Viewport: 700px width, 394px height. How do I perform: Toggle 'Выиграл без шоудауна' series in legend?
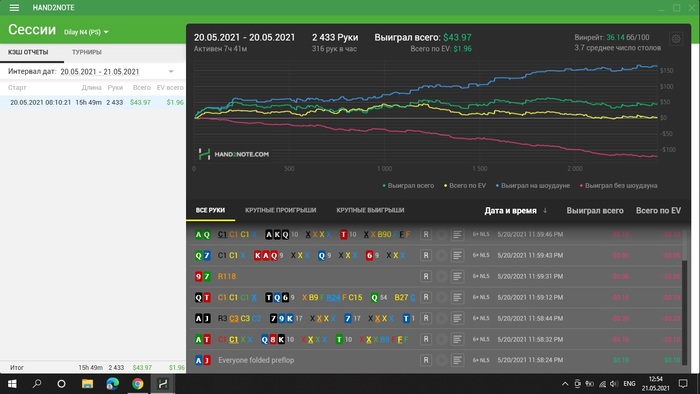click(x=618, y=186)
